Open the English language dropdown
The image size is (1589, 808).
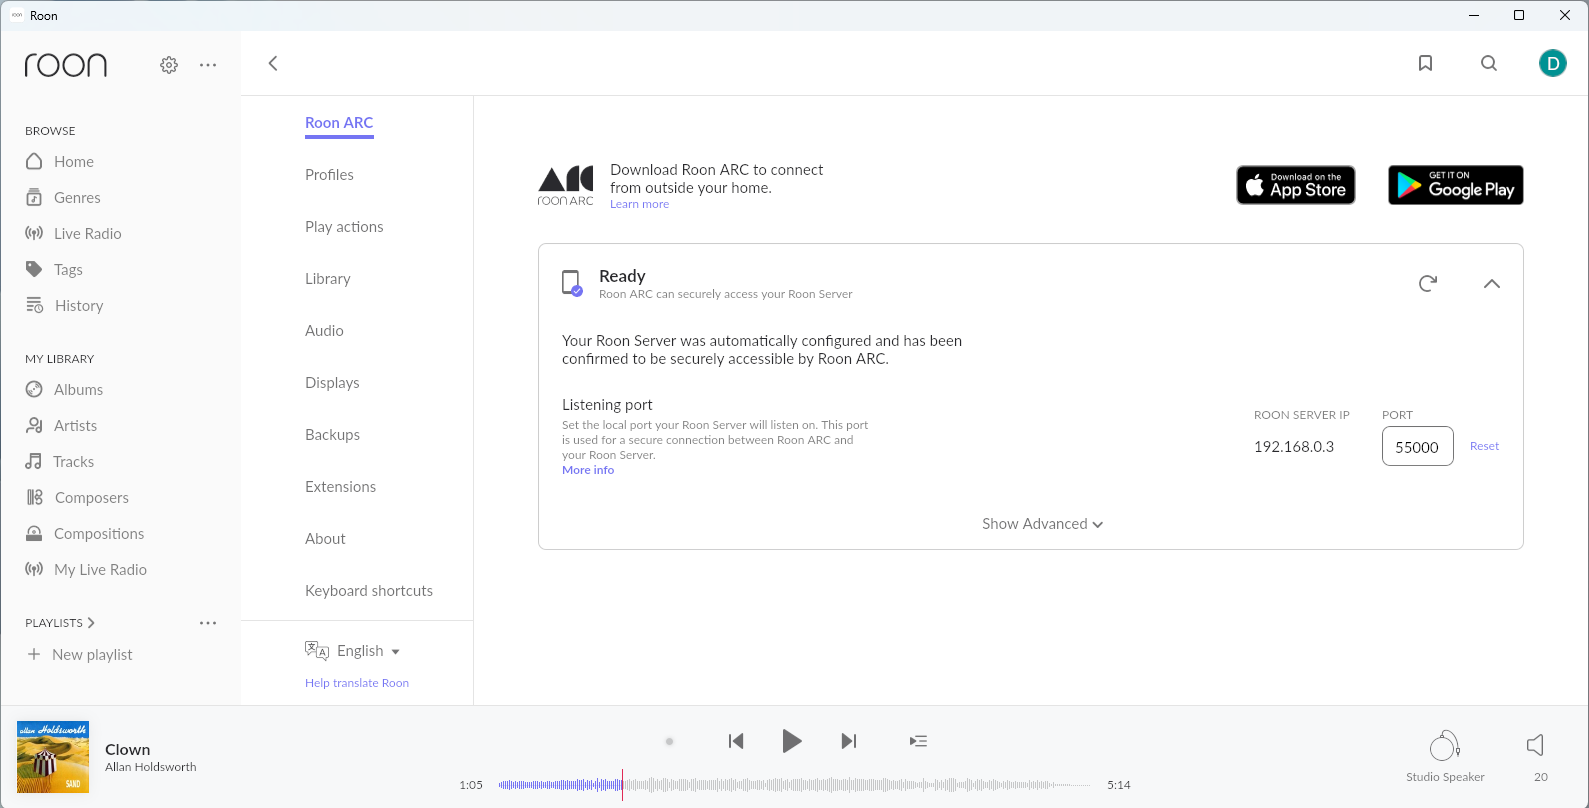[x=353, y=651]
